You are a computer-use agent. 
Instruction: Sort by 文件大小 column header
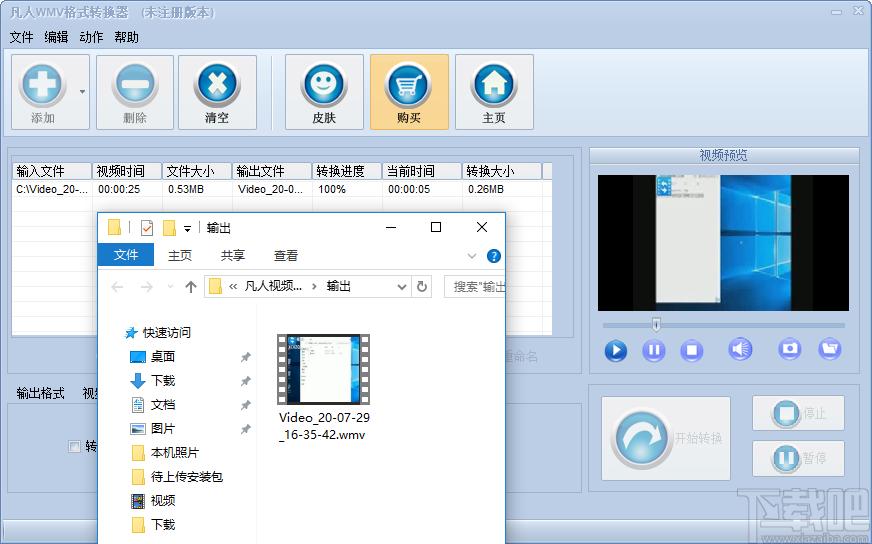pos(197,171)
